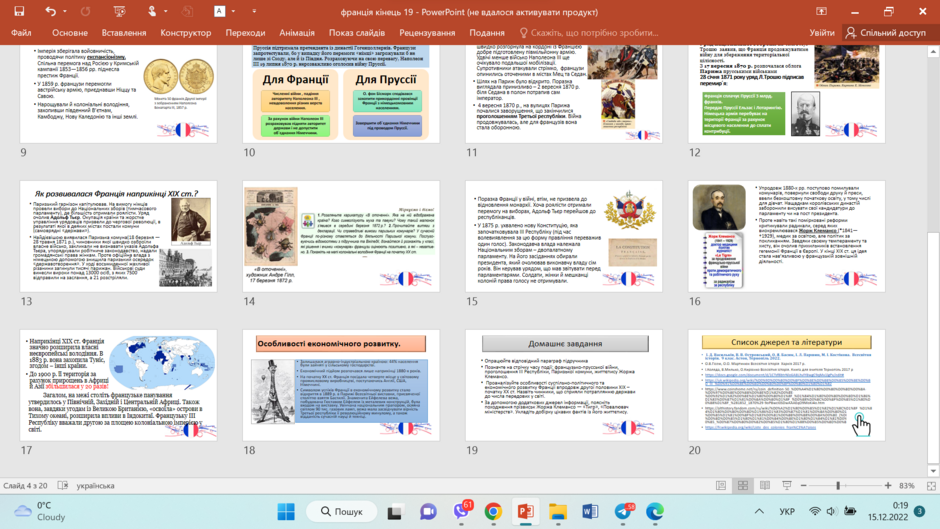Open the Подання ribbon tab
The image size is (940, 529).
[x=487, y=33]
